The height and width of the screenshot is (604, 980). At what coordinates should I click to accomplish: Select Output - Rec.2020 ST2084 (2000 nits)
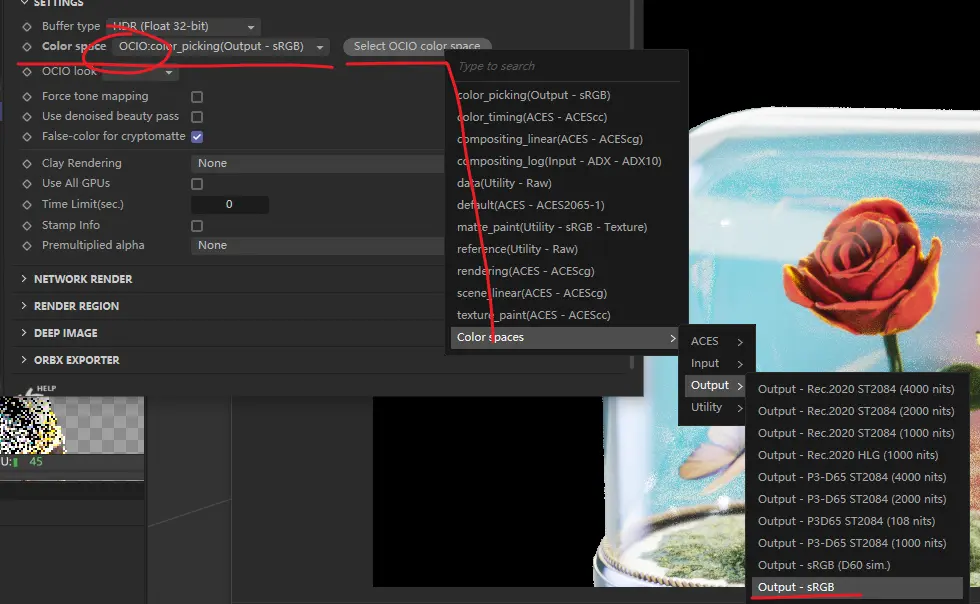coord(856,411)
